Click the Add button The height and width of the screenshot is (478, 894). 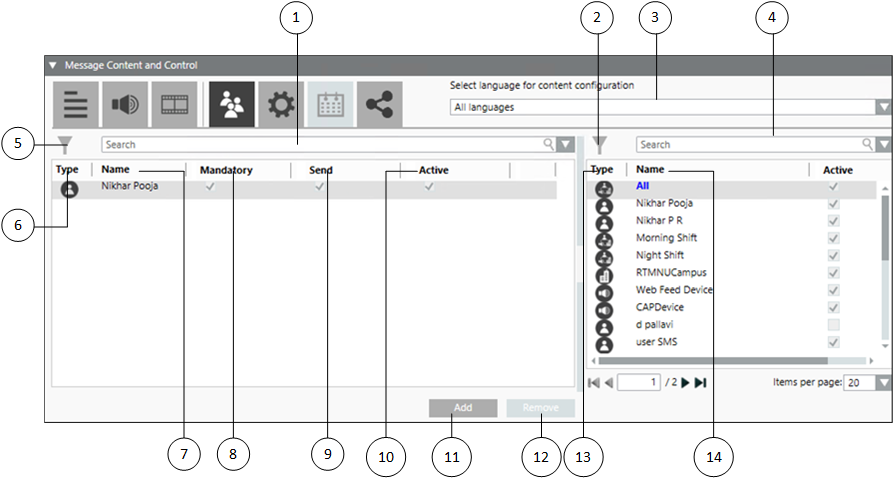(463, 409)
